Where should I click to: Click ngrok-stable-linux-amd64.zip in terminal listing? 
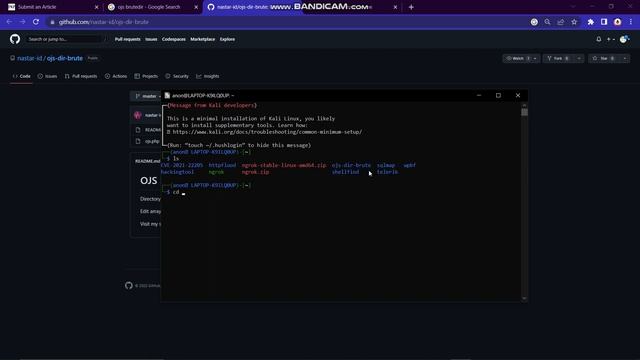click(x=284, y=165)
